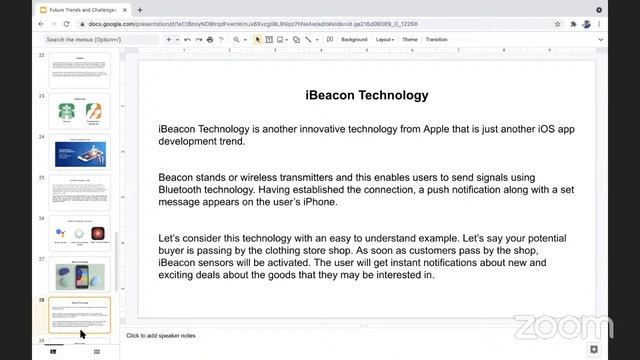Click the Theme button

pos(410,40)
